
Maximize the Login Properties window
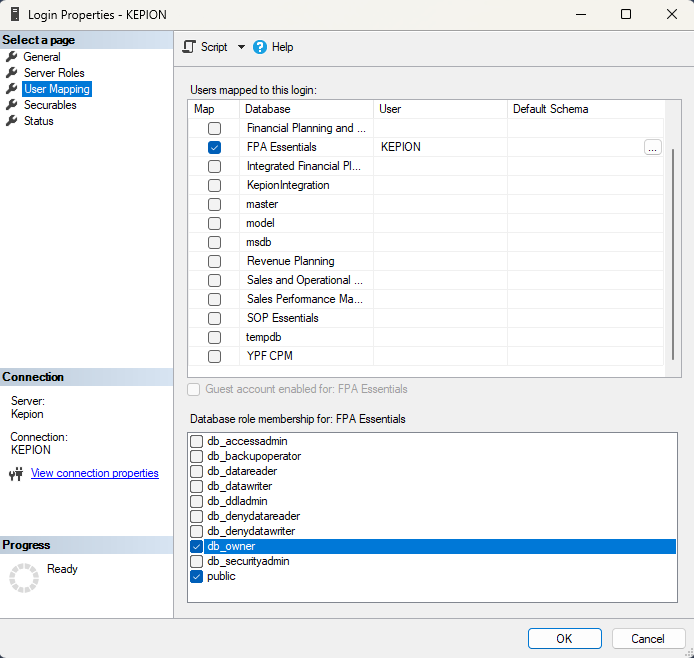click(x=626, y=14)
